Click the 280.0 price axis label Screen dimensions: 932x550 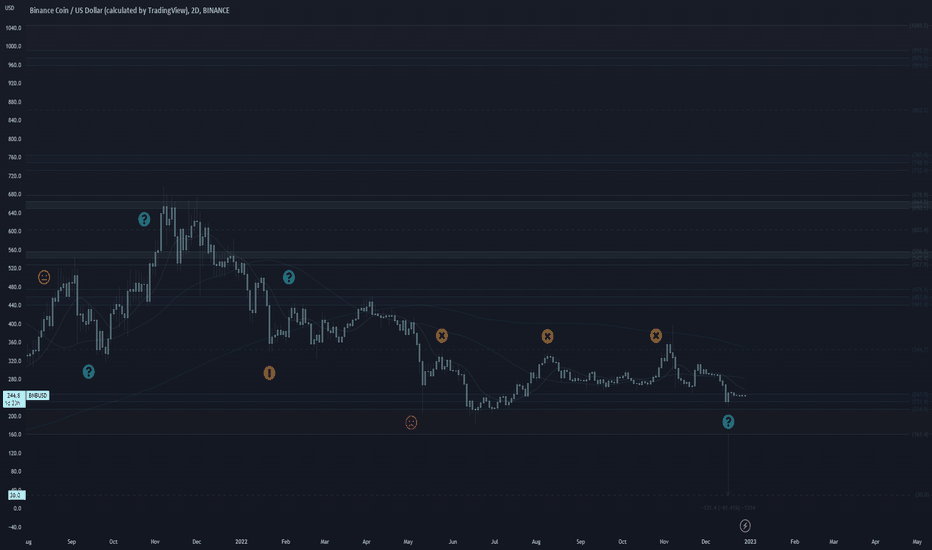15,379
